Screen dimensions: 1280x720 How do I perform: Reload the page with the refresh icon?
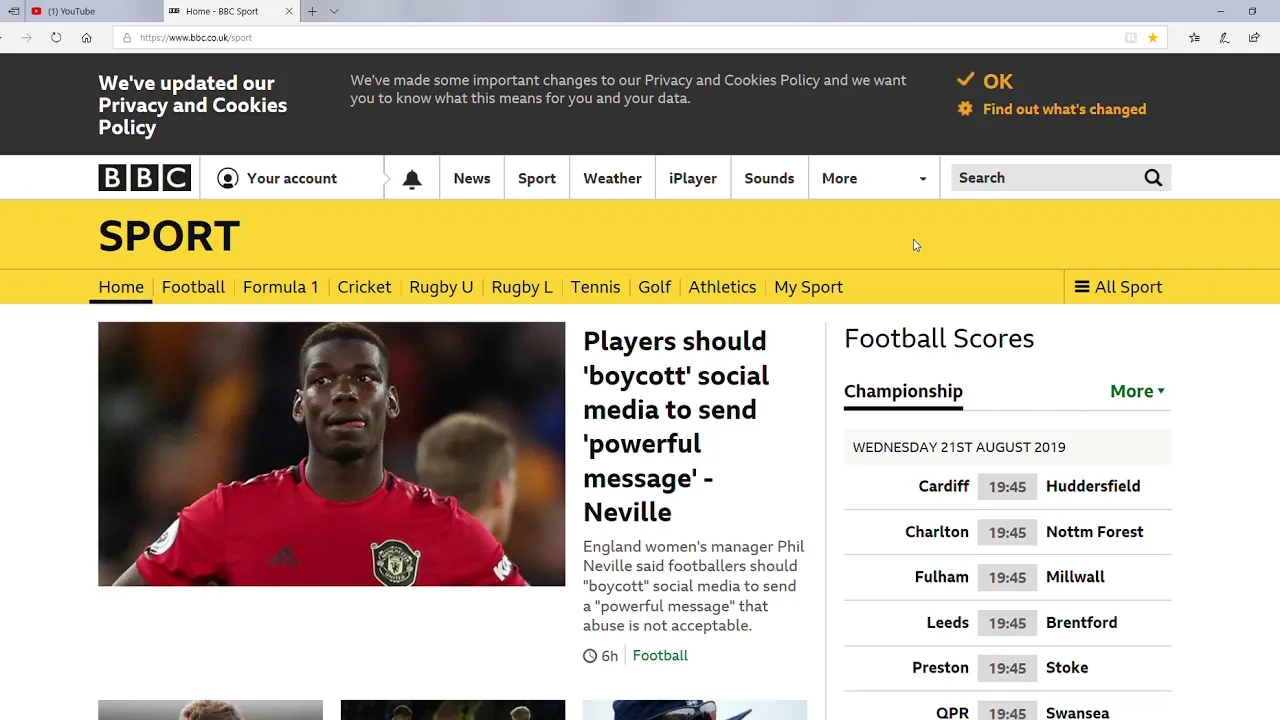[x=56, y=37]
